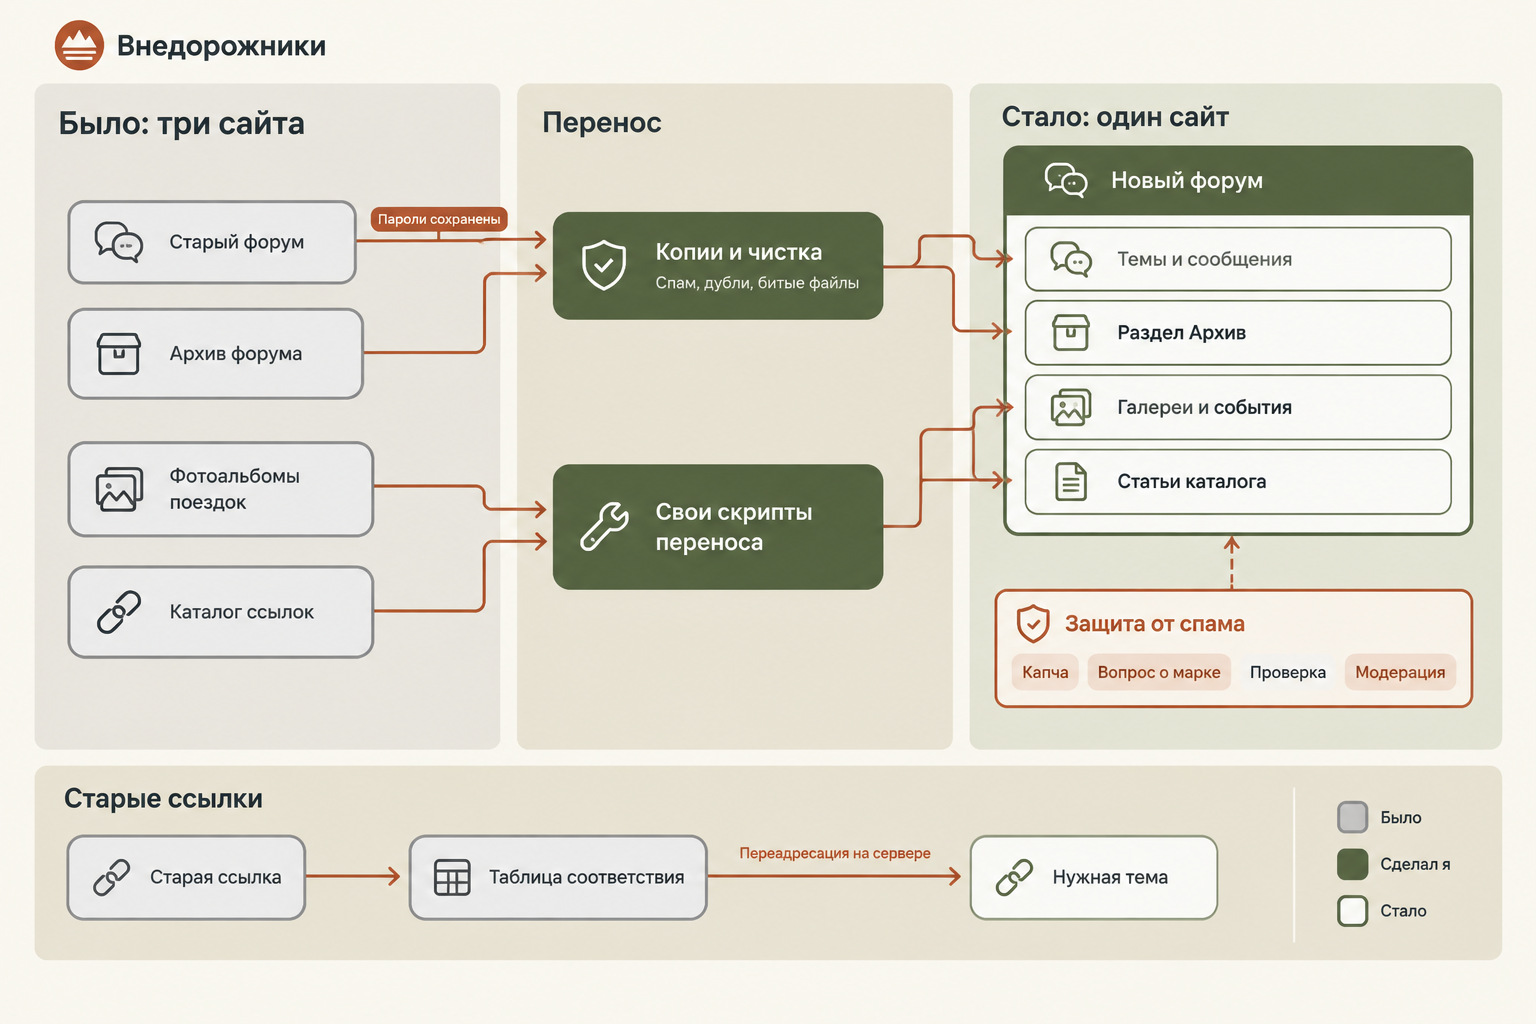Click the chat icon in Новый форум header
Image resolution: width=1536 pixels, height=1024 pixels.
(x=1066, y=180)
